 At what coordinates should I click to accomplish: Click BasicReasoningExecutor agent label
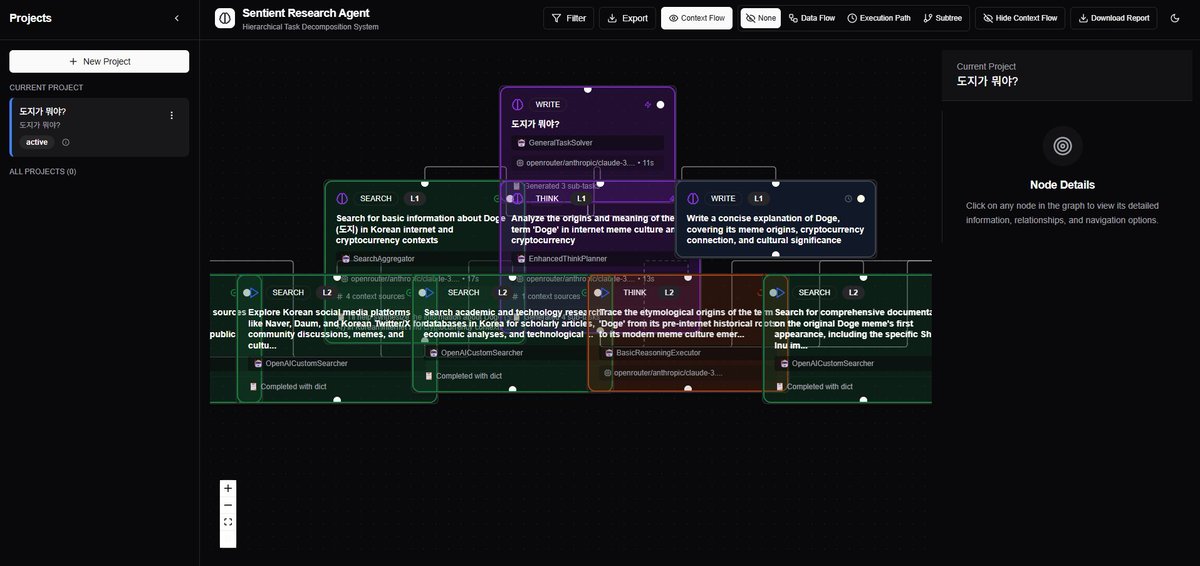click(658, 353)
